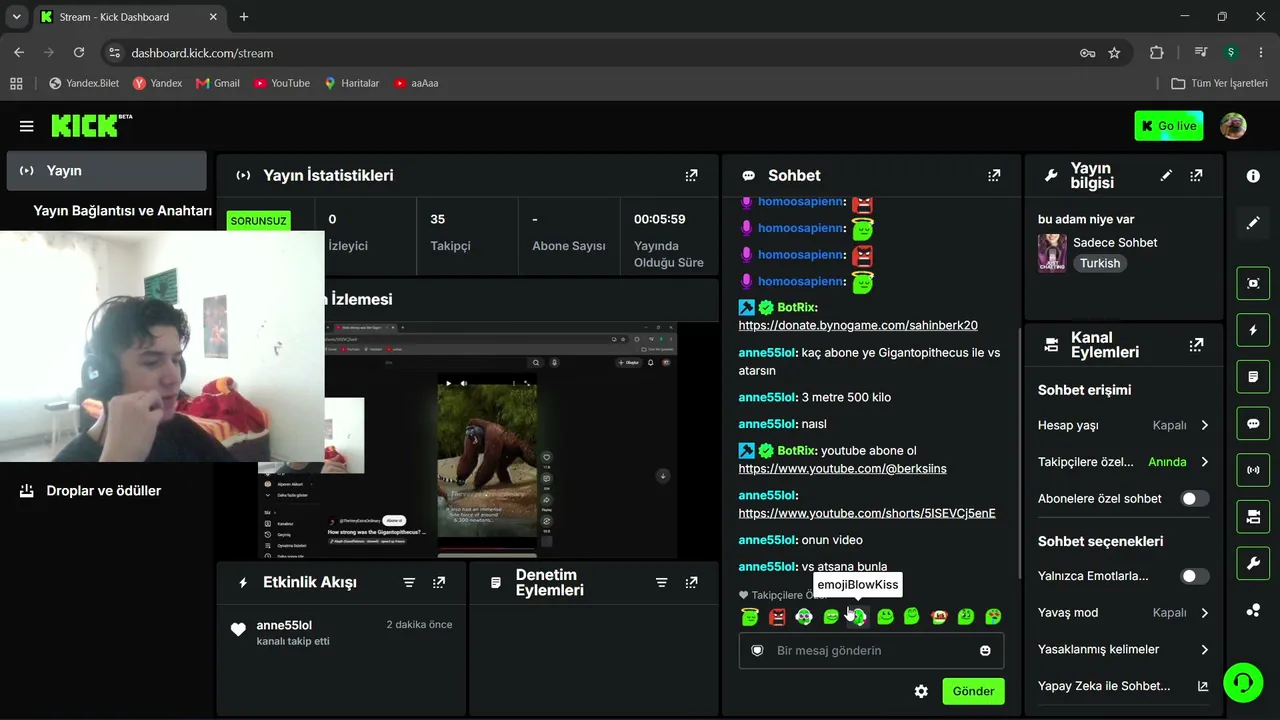The image size is (1280, 720).
Task: Open a new browser tab with plus button
Action: pyautogui.click(x=244, y=17)
